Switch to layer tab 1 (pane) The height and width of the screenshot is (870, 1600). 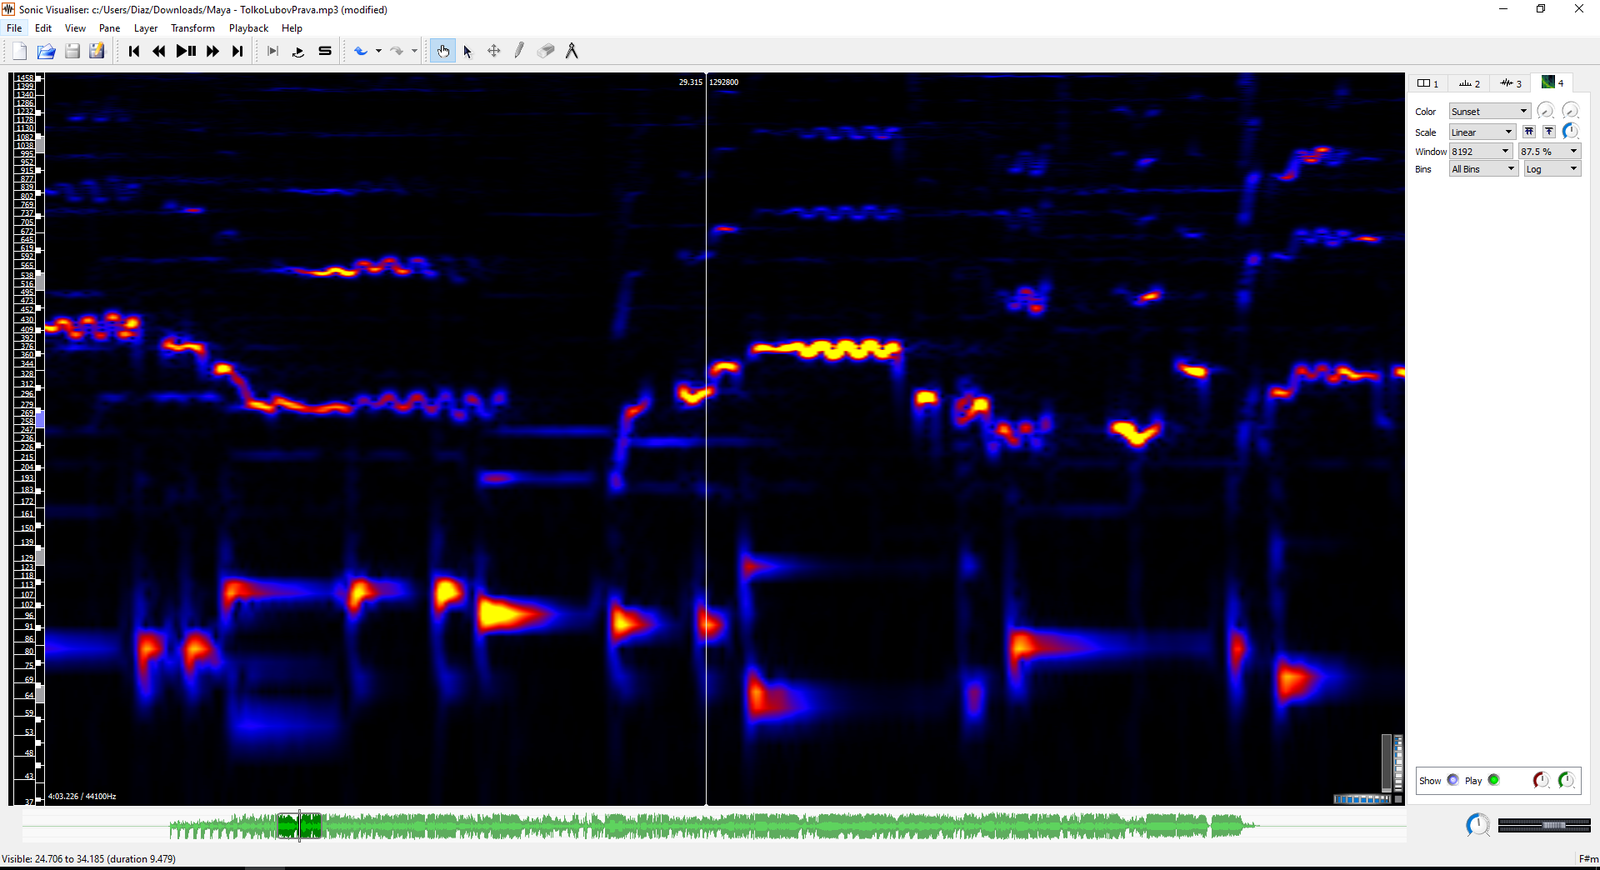coord(1428,83)
